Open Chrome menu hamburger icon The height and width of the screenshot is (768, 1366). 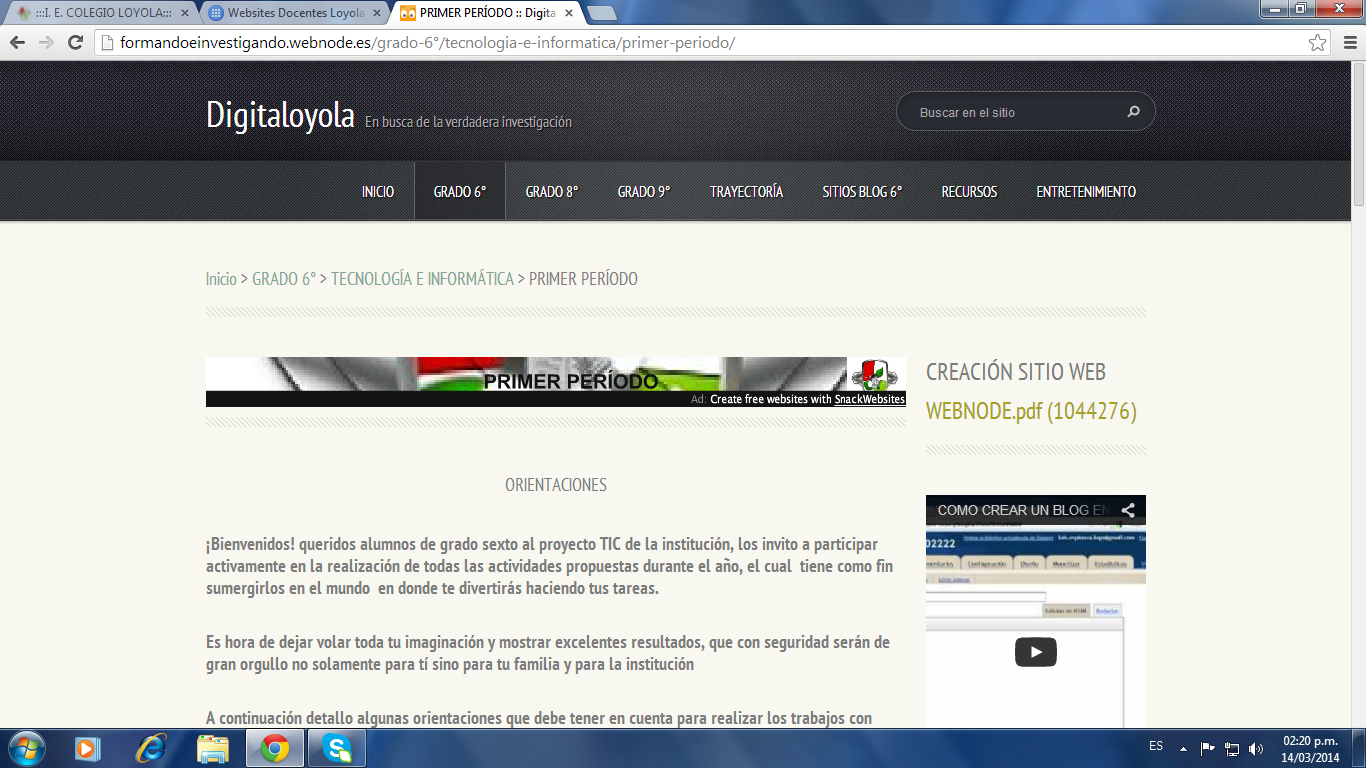[x=1346, y=43]
